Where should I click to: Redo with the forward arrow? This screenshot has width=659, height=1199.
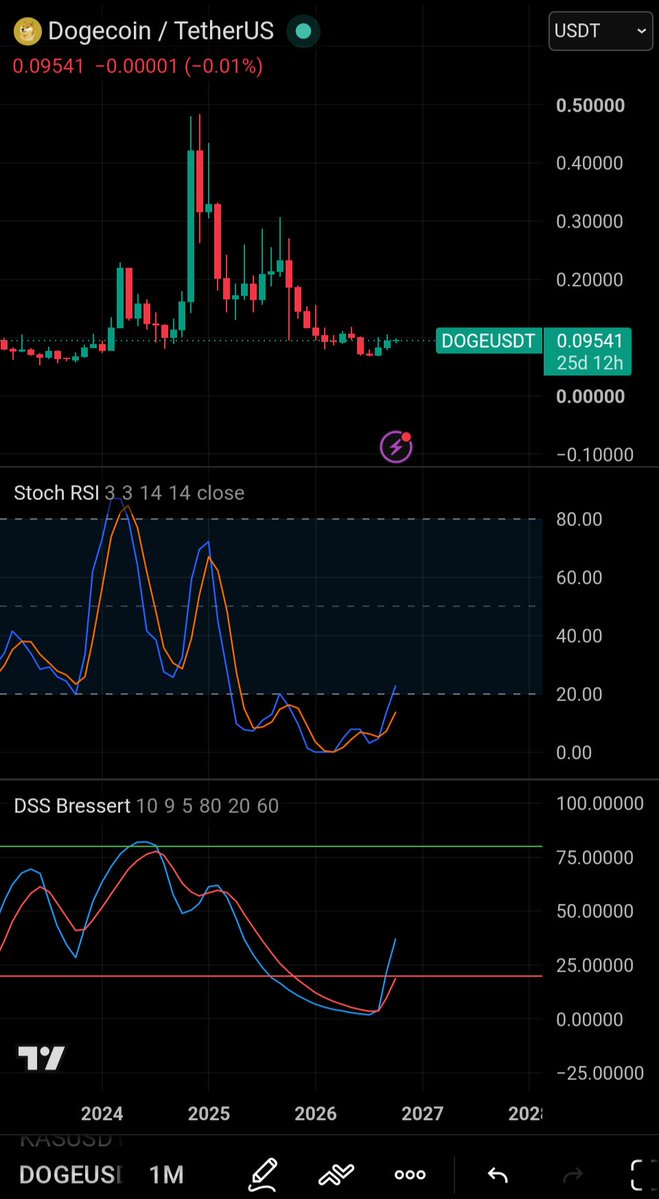(573, 1175)
